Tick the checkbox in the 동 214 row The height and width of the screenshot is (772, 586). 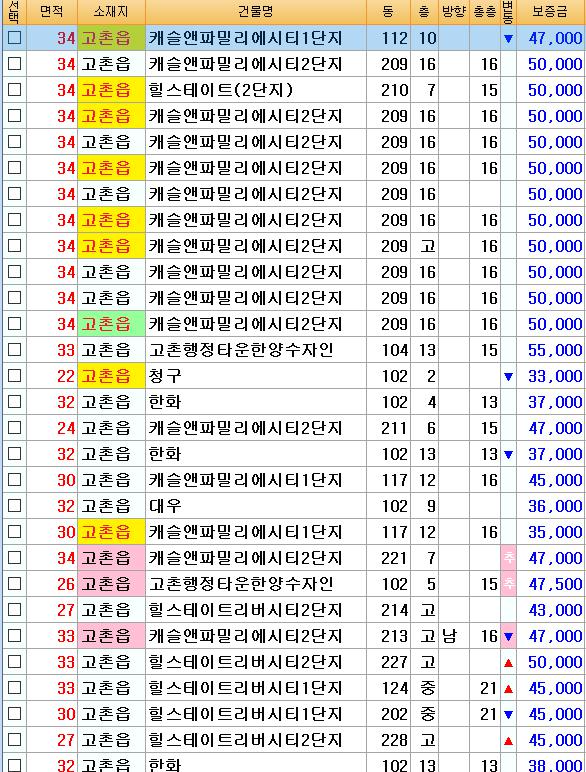[x=15, y=610]
